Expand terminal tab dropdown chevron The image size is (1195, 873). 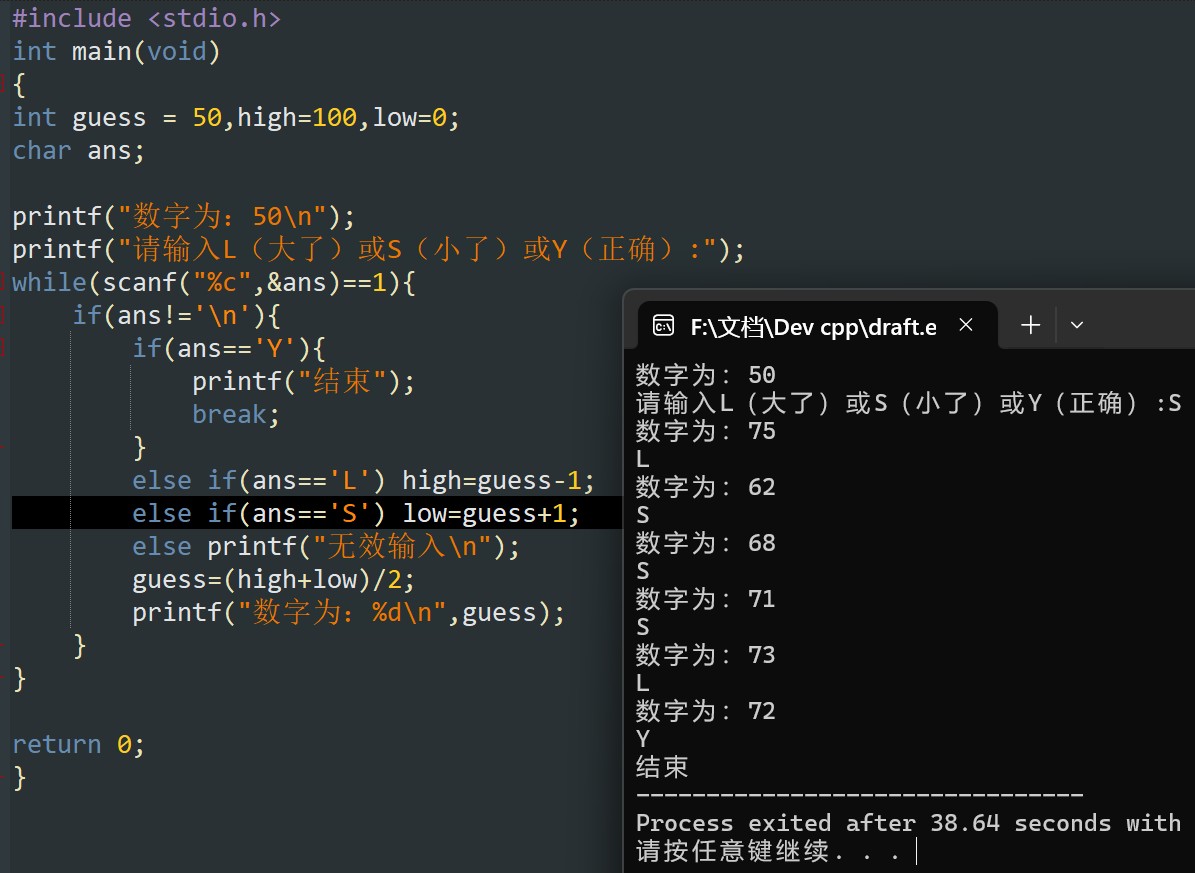(x=1077, y=326)
